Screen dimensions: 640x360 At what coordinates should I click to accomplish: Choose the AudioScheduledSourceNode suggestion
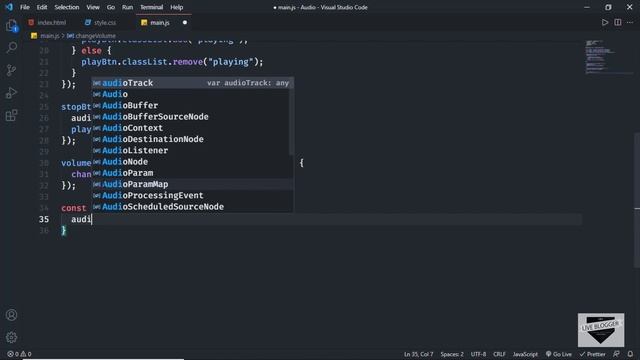[x=192, y=207]
